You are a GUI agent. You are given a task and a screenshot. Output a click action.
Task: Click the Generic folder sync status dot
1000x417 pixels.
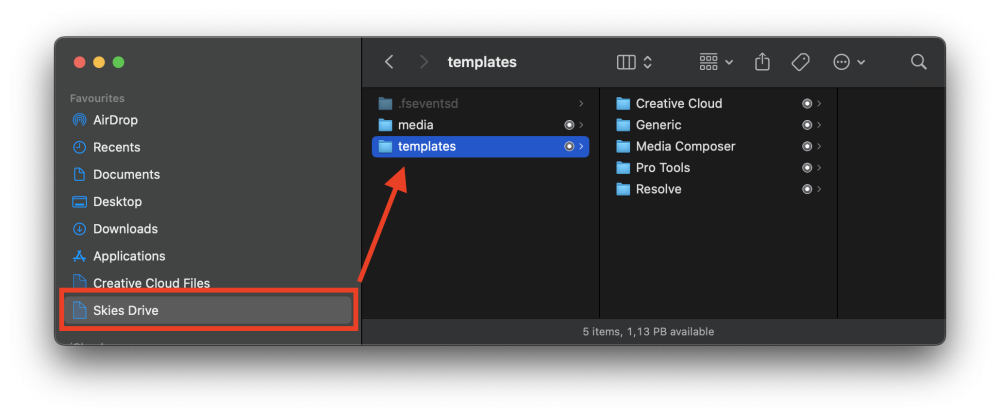coord(807,125)
